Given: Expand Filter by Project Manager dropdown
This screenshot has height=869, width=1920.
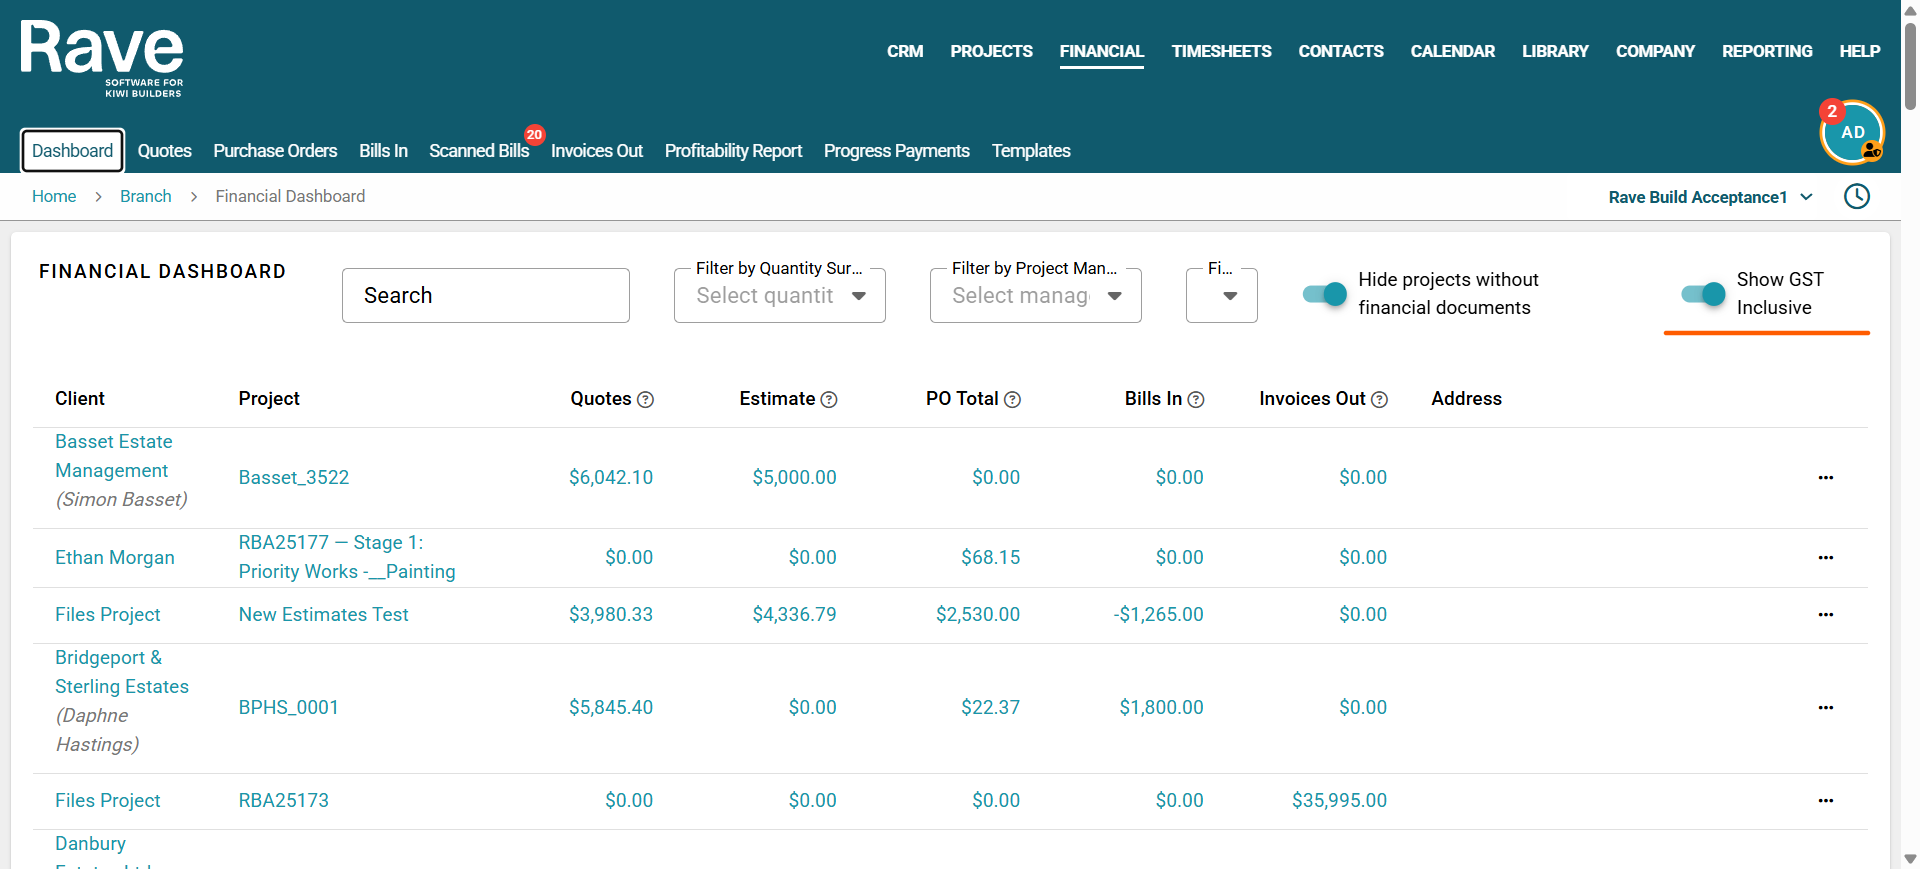Looking at the screenshot, I should point(1036,295).
